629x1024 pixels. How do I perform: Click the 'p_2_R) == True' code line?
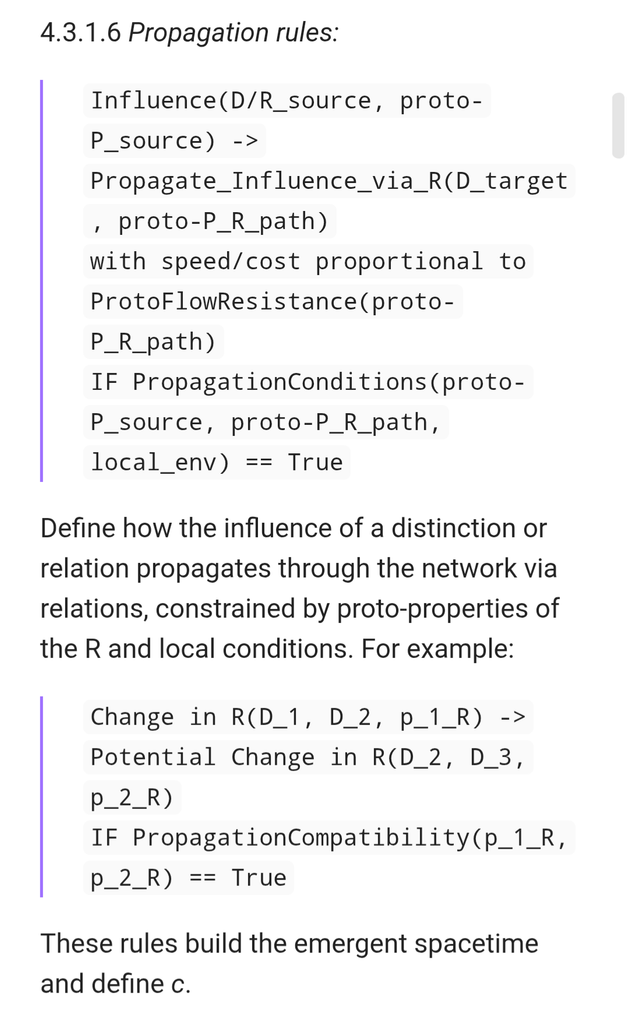point(189,878)
